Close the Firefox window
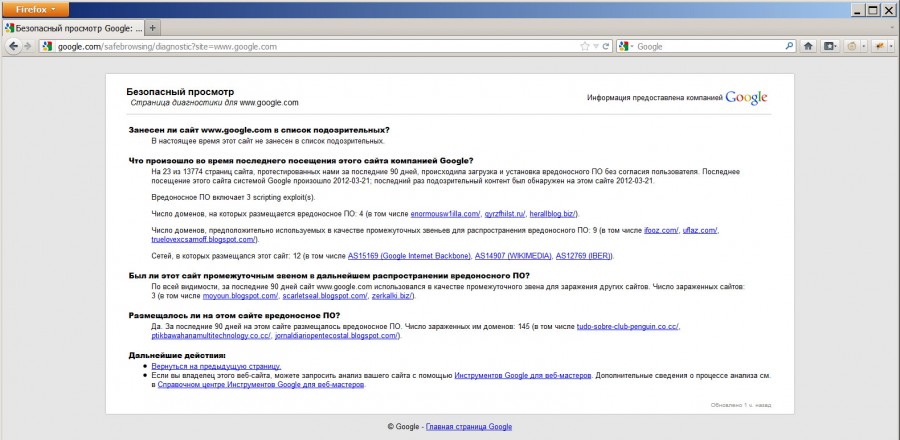This screenshot has width=900, height=440. pos(889,9)
